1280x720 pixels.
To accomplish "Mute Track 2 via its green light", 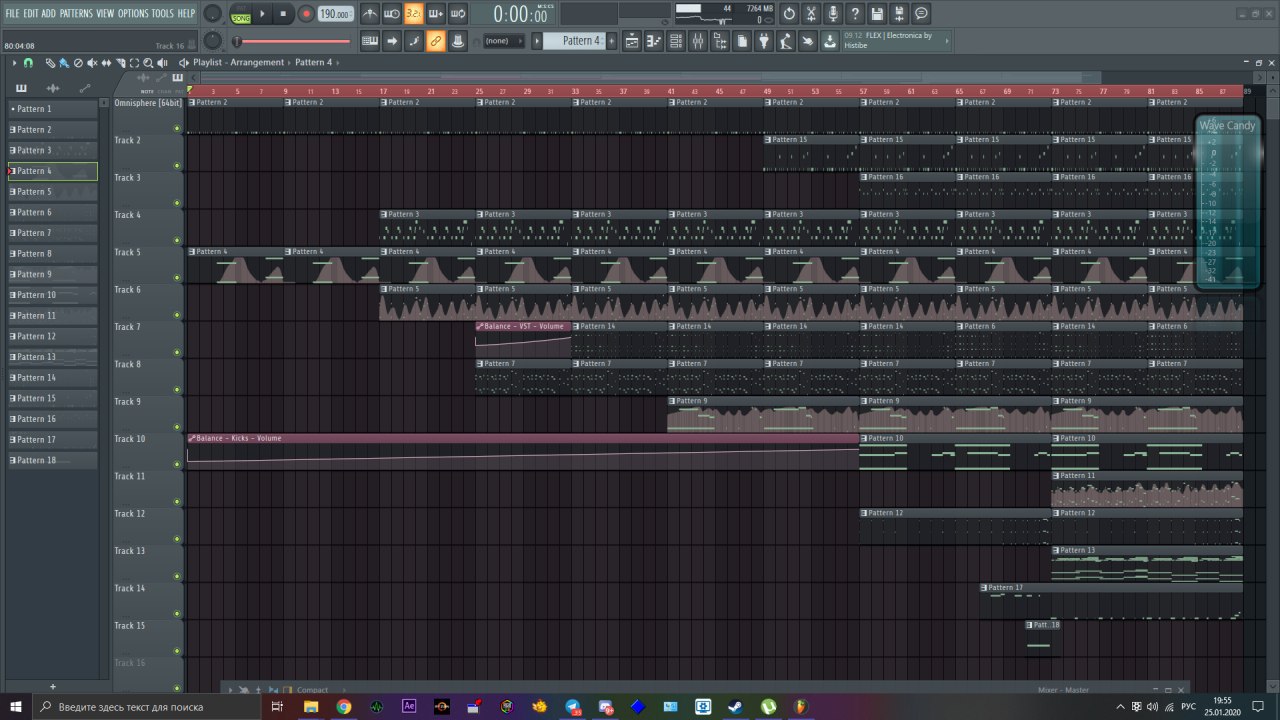I will (x=177, y=166).
